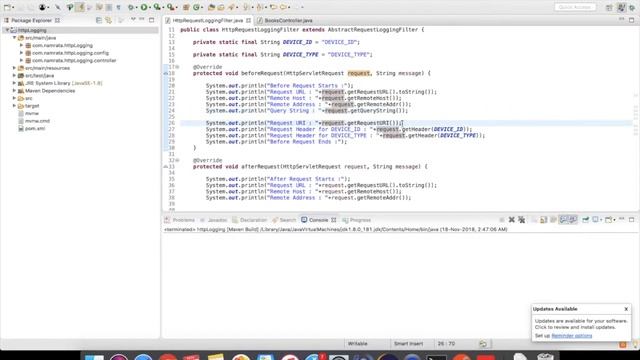Image resolution: width=640 pixels, height=360 pixels.
Task: Collapse the src/main/java folder arrow
Action: (14, 38)
